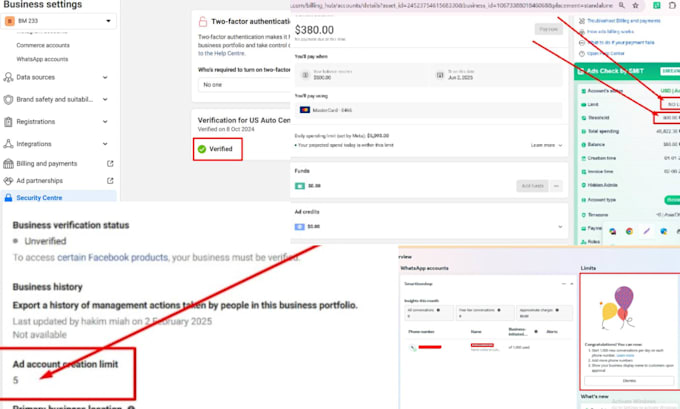Click the Billing and payments bank icon
Screen dimensions: 680x409
click(x=8, y=164)
